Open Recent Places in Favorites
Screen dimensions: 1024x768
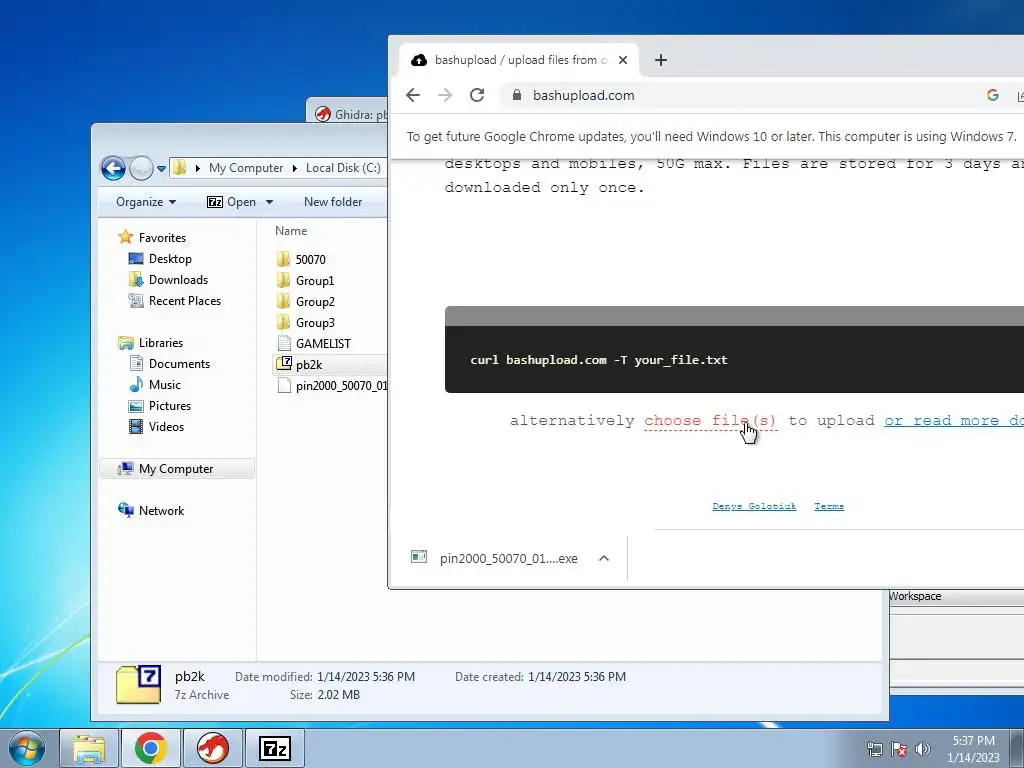point(184,300)
